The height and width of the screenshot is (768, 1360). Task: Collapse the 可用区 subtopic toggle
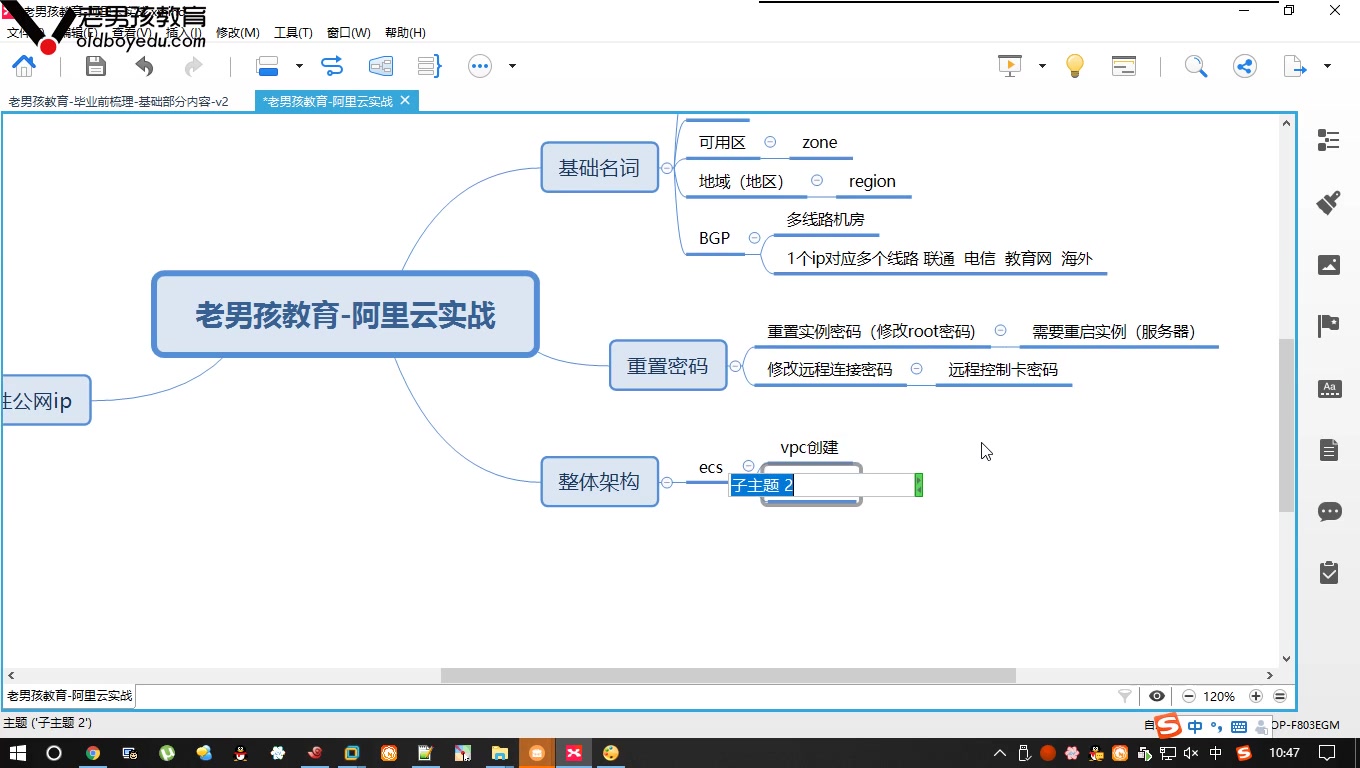[770, 142]
